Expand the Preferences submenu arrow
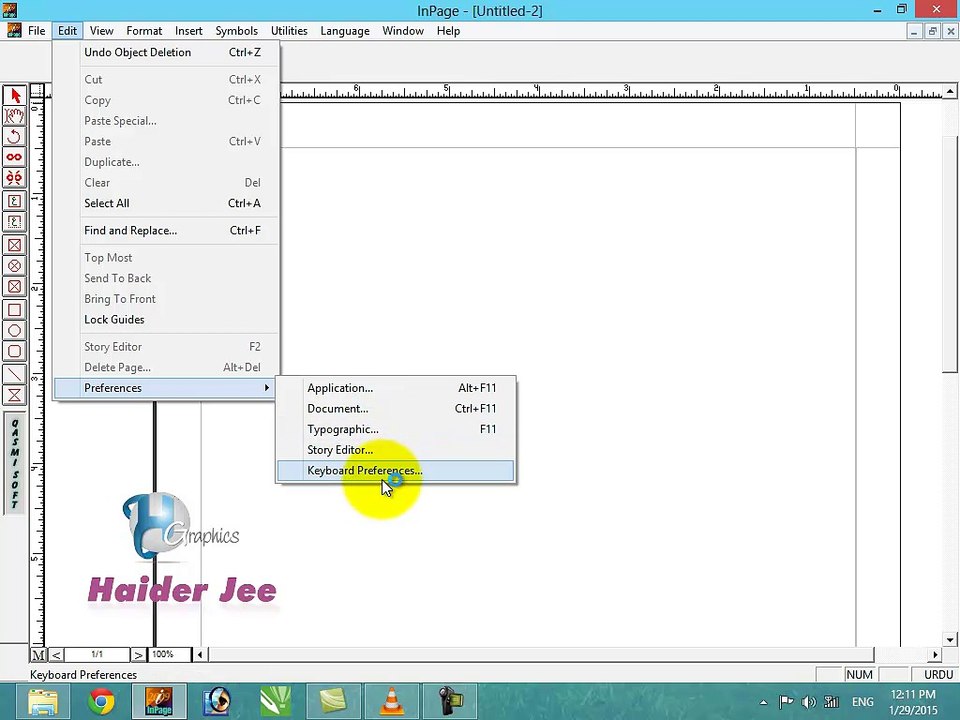 [266, 388]
